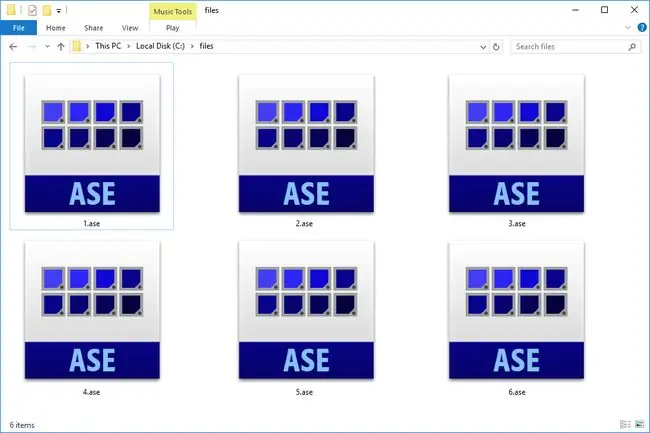The height and width of the screenshot is (433, 650).
Task: Open the View ribbon tab
Action: click(x=130, y=28)
